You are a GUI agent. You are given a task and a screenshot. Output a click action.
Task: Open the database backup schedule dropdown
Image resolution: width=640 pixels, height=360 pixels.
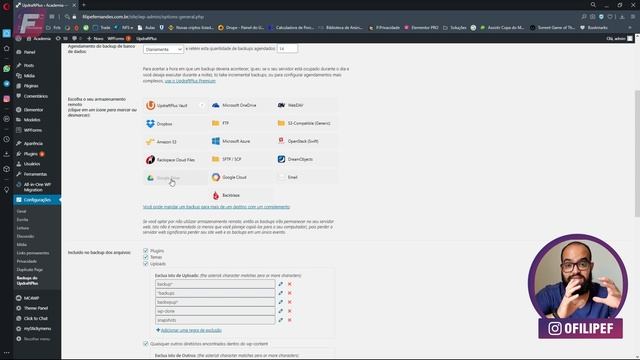click(163, 49)
